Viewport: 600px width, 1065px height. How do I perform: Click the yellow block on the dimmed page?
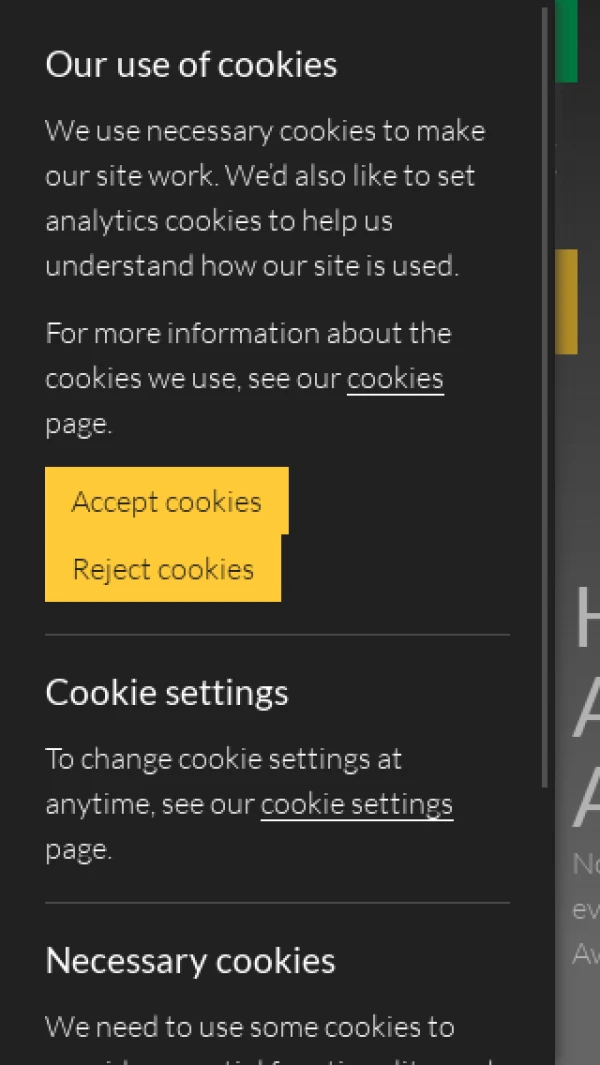(567, 301)
